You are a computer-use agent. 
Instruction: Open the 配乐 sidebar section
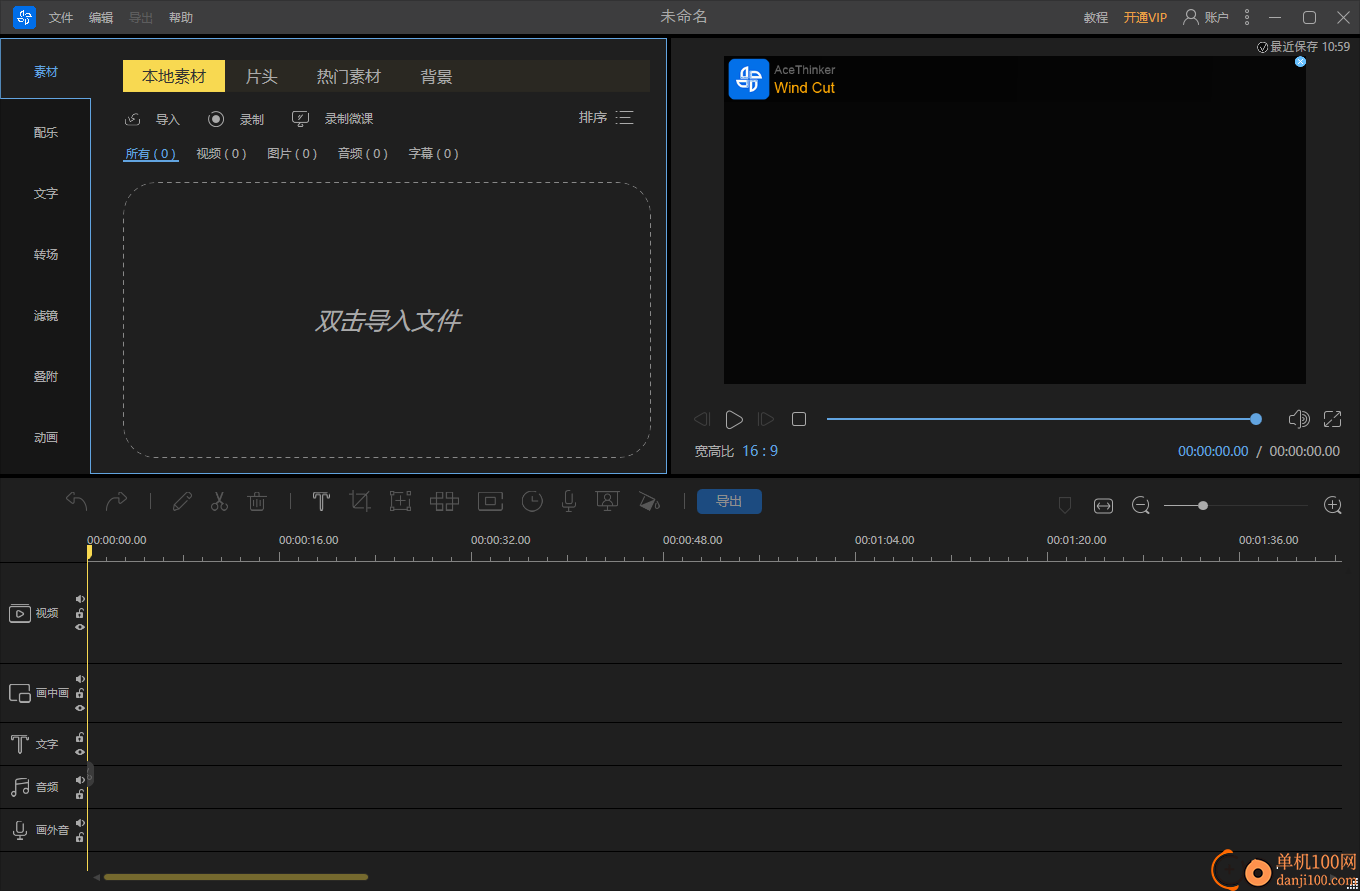[46, 133]
